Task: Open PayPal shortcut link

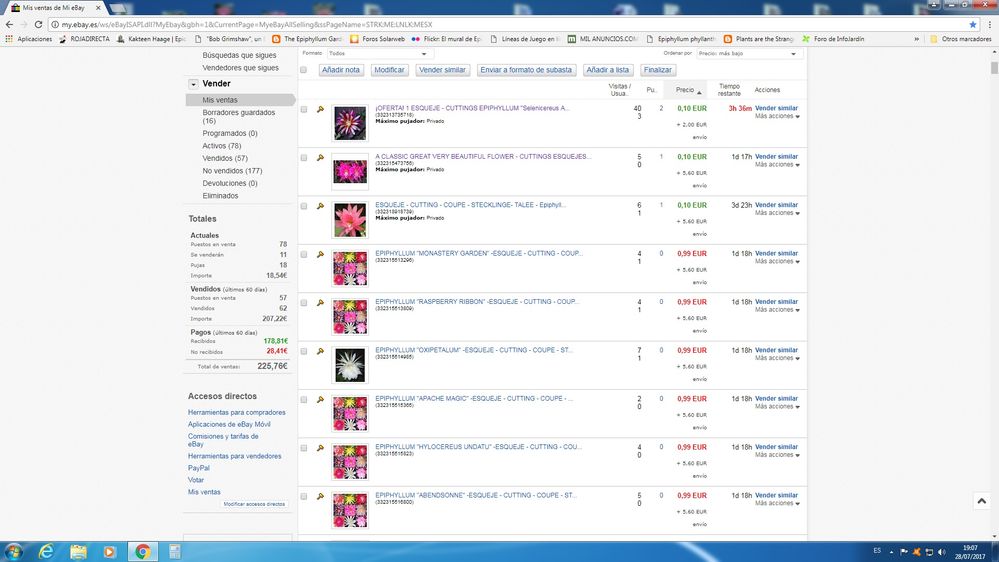Action: click(199, 468)
